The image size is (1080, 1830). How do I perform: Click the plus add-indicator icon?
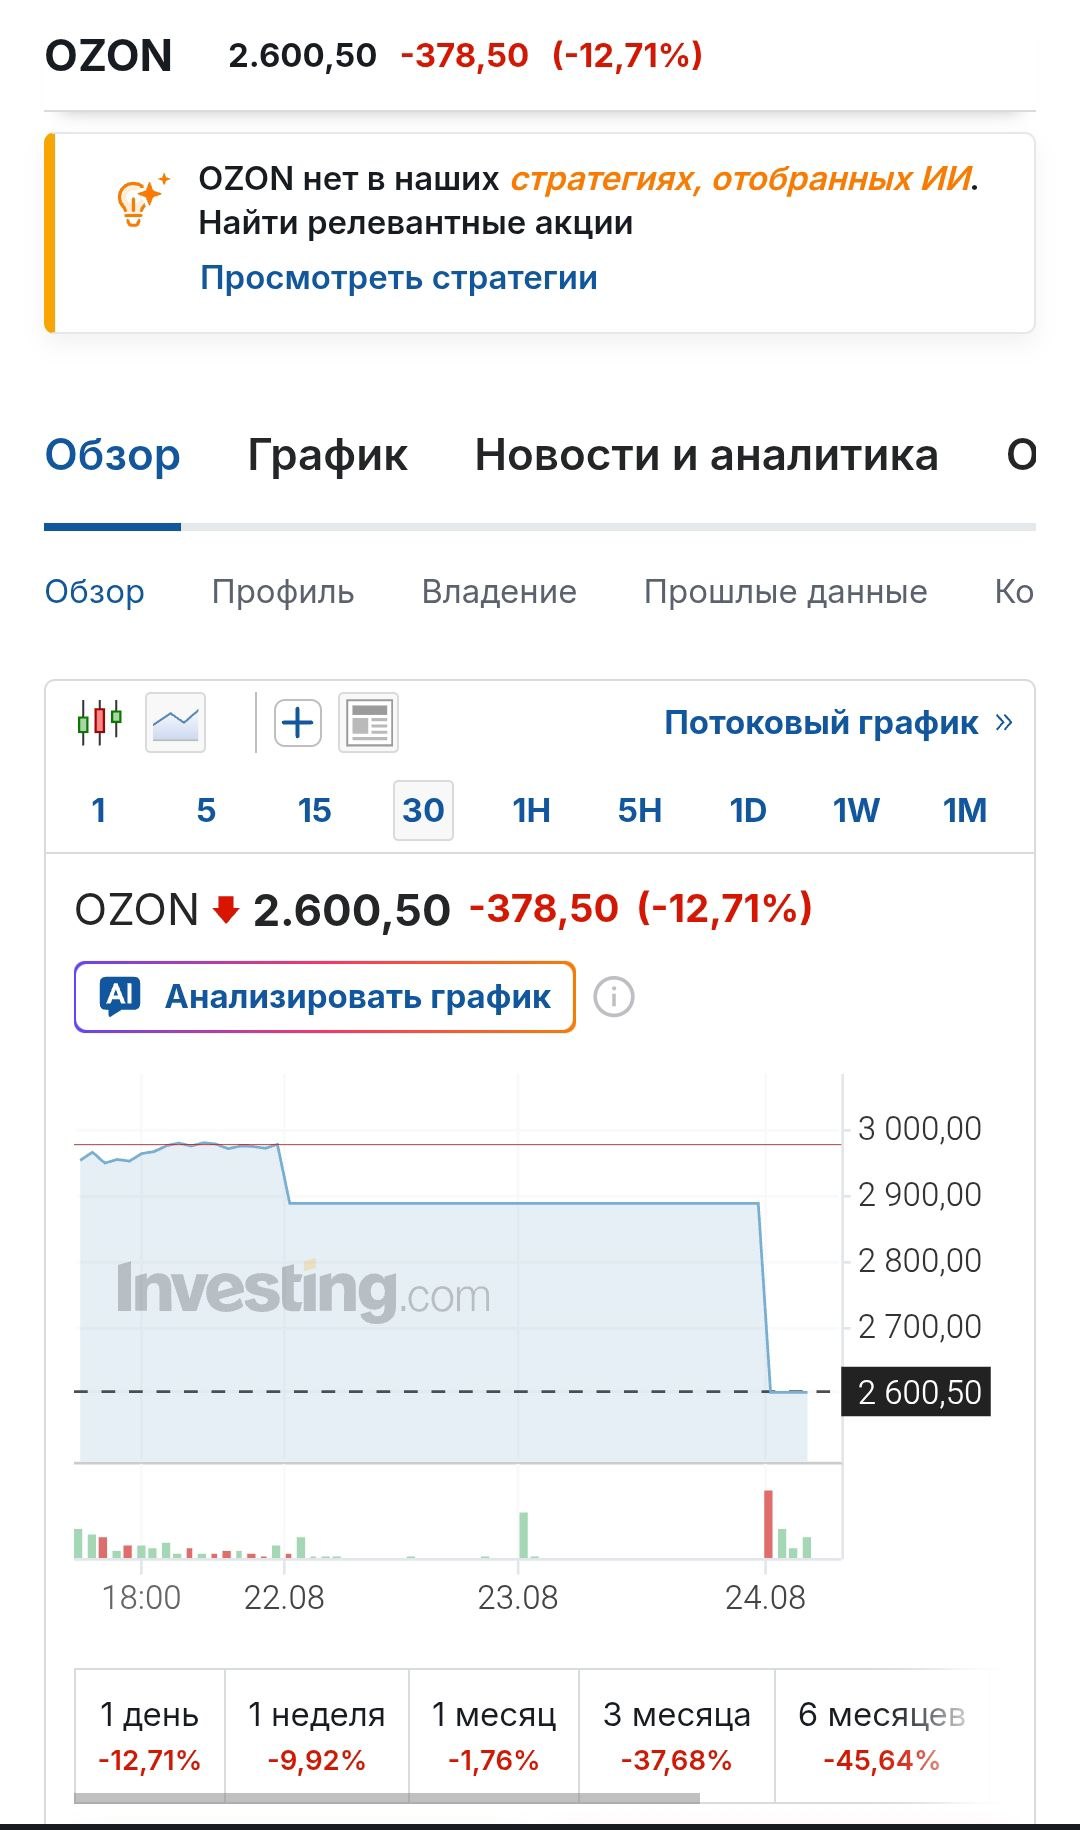tap(298, 722)
